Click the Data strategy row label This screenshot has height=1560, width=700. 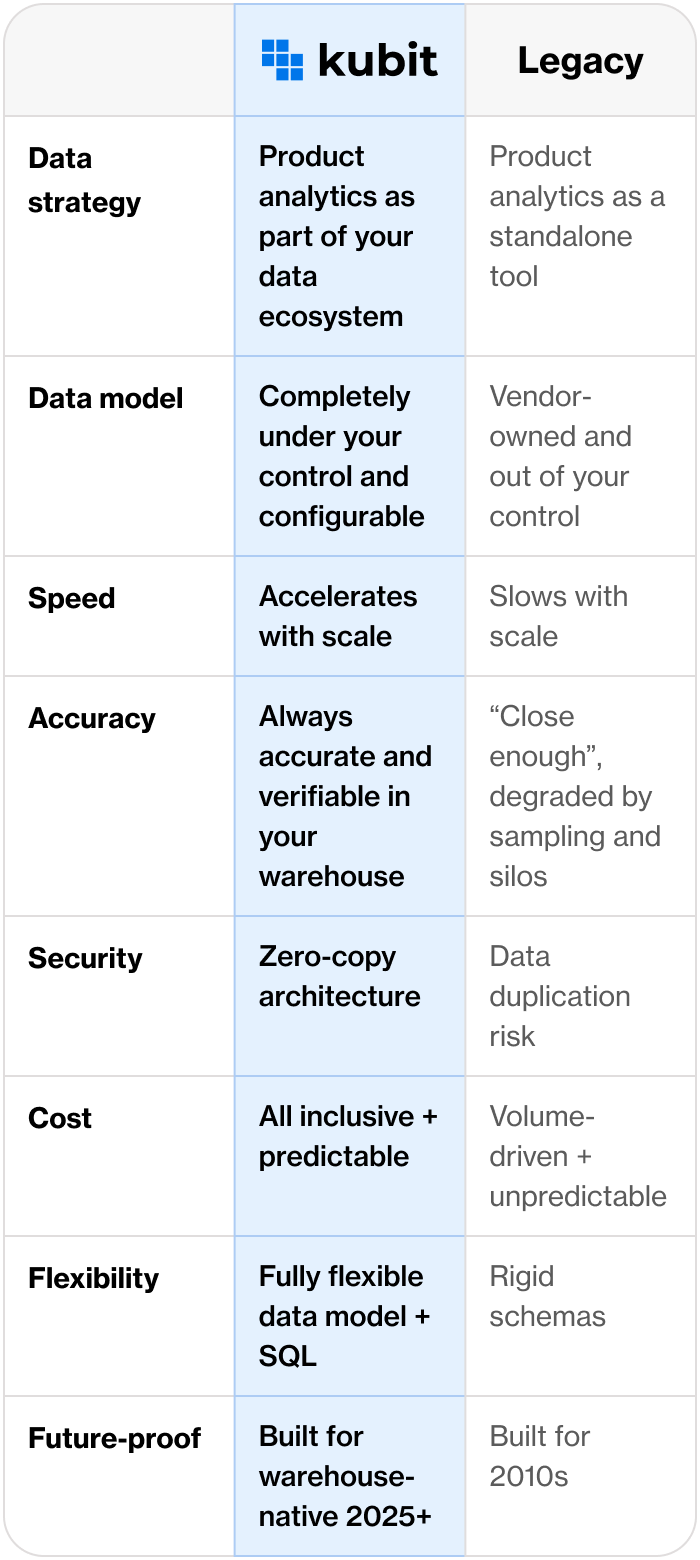pos(84,180)
